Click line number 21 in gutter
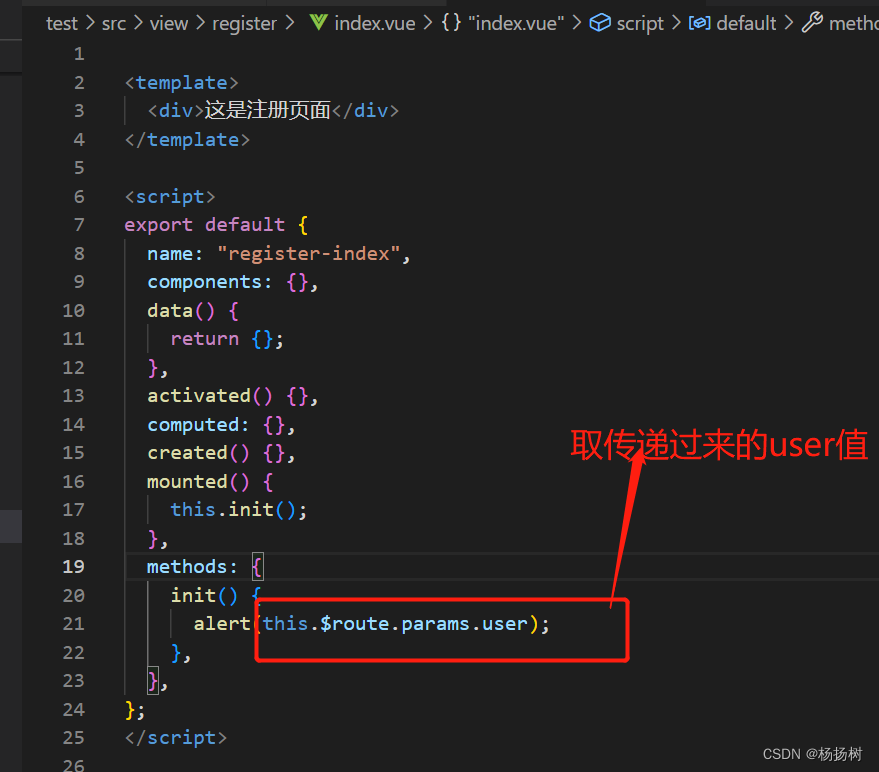The width and height of the screenshot is (879, 772). click(x=73, y=623)
